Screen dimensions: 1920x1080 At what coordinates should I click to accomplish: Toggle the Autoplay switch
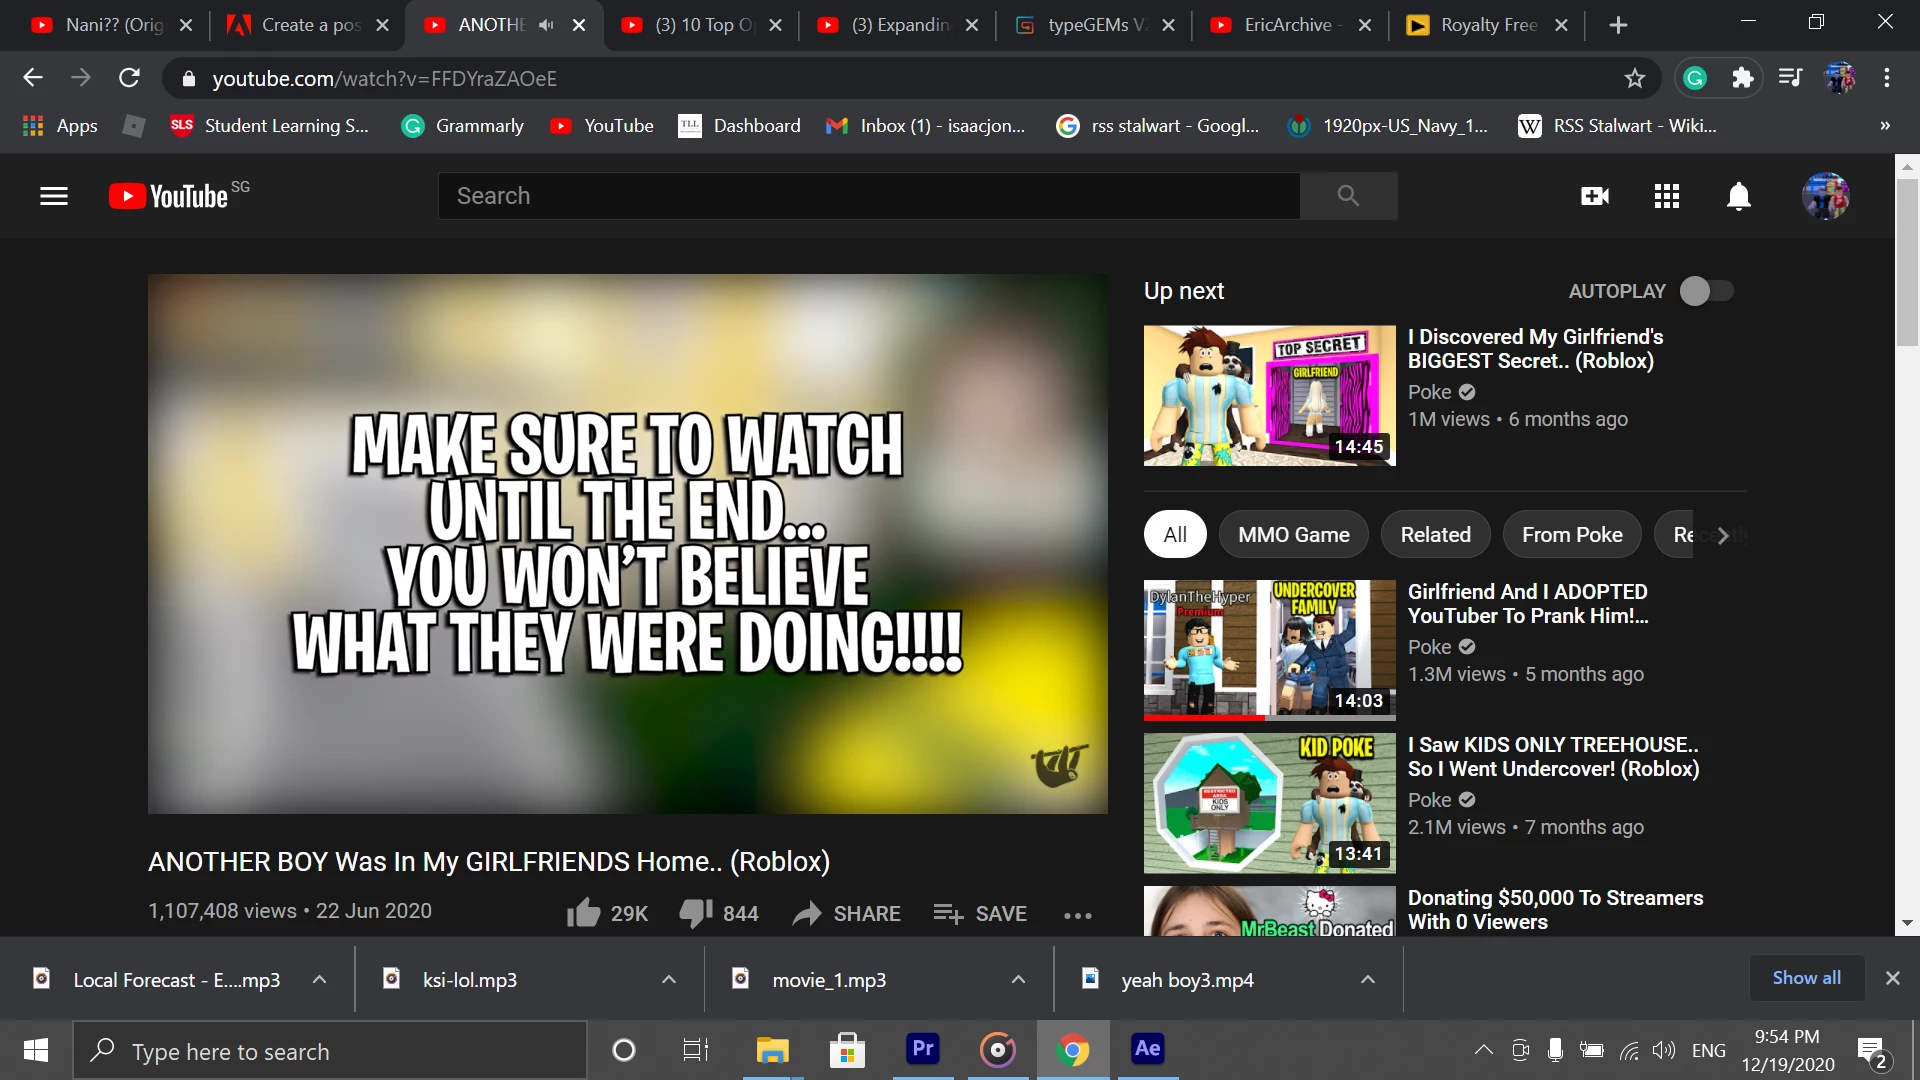1707,291
